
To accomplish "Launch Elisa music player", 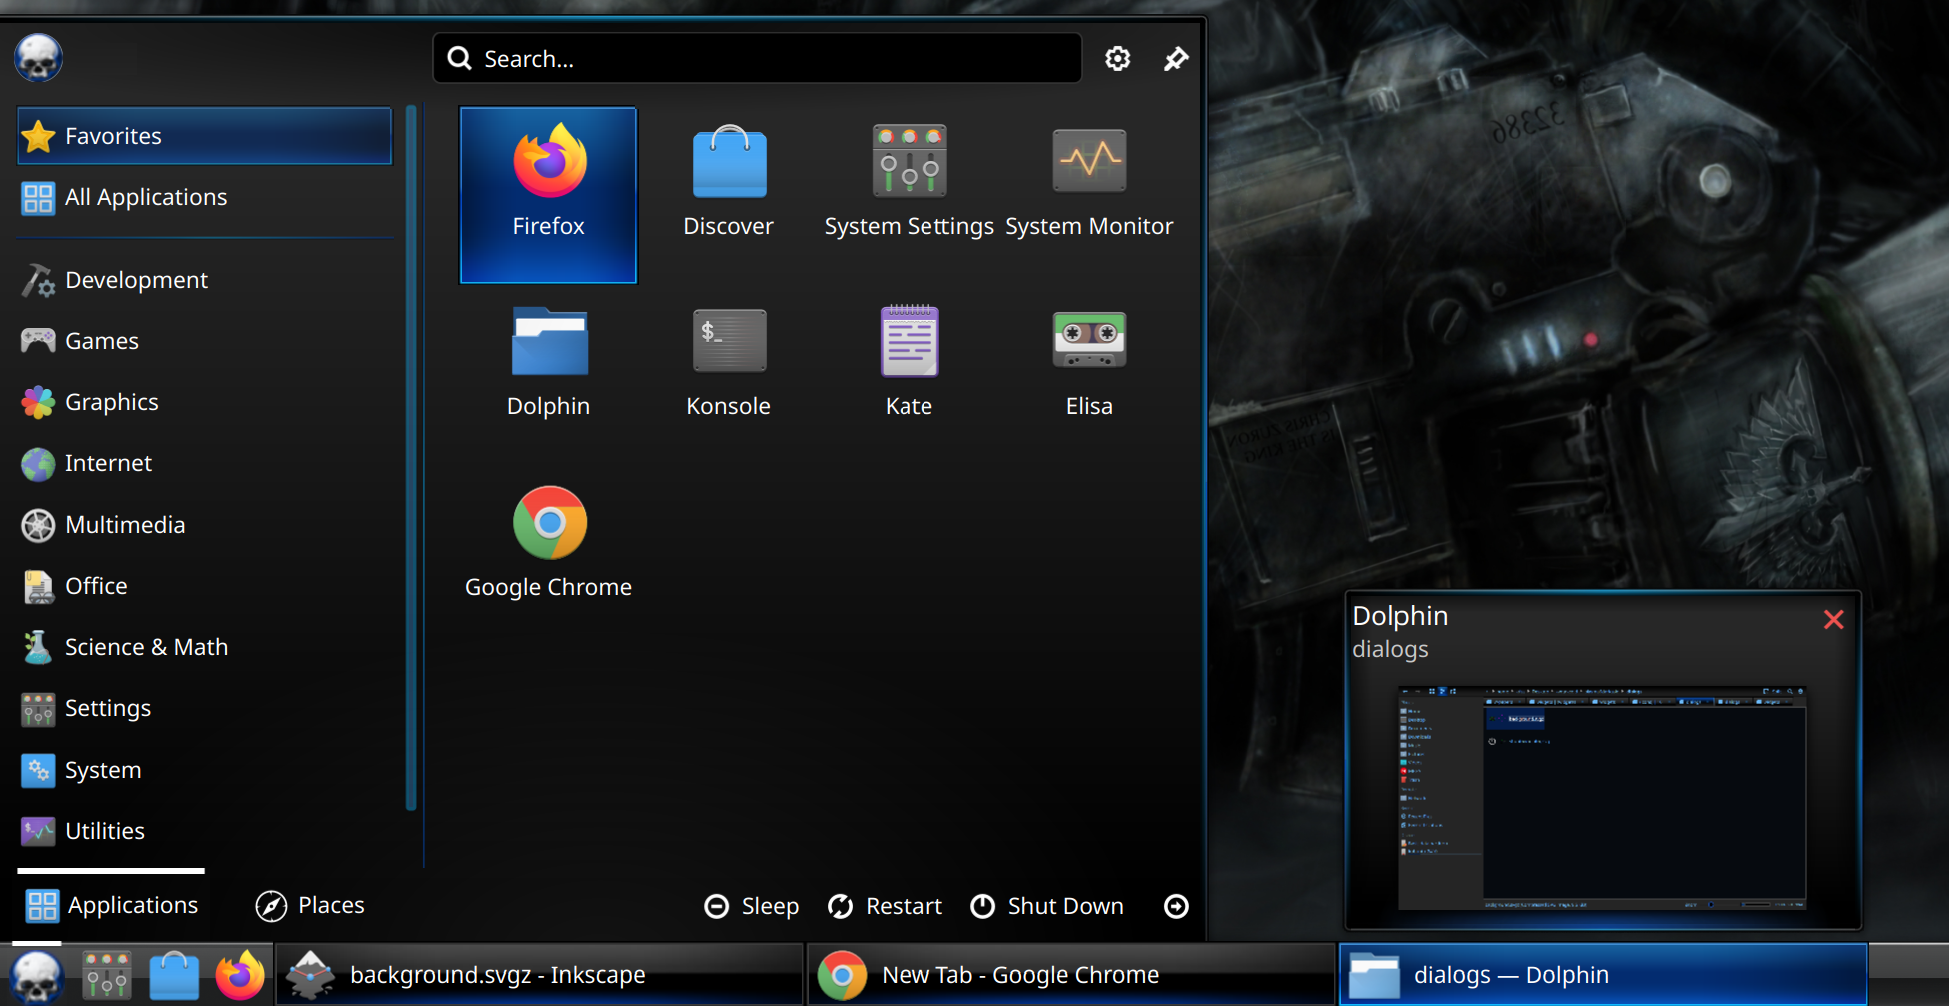I will [1089, 375].
